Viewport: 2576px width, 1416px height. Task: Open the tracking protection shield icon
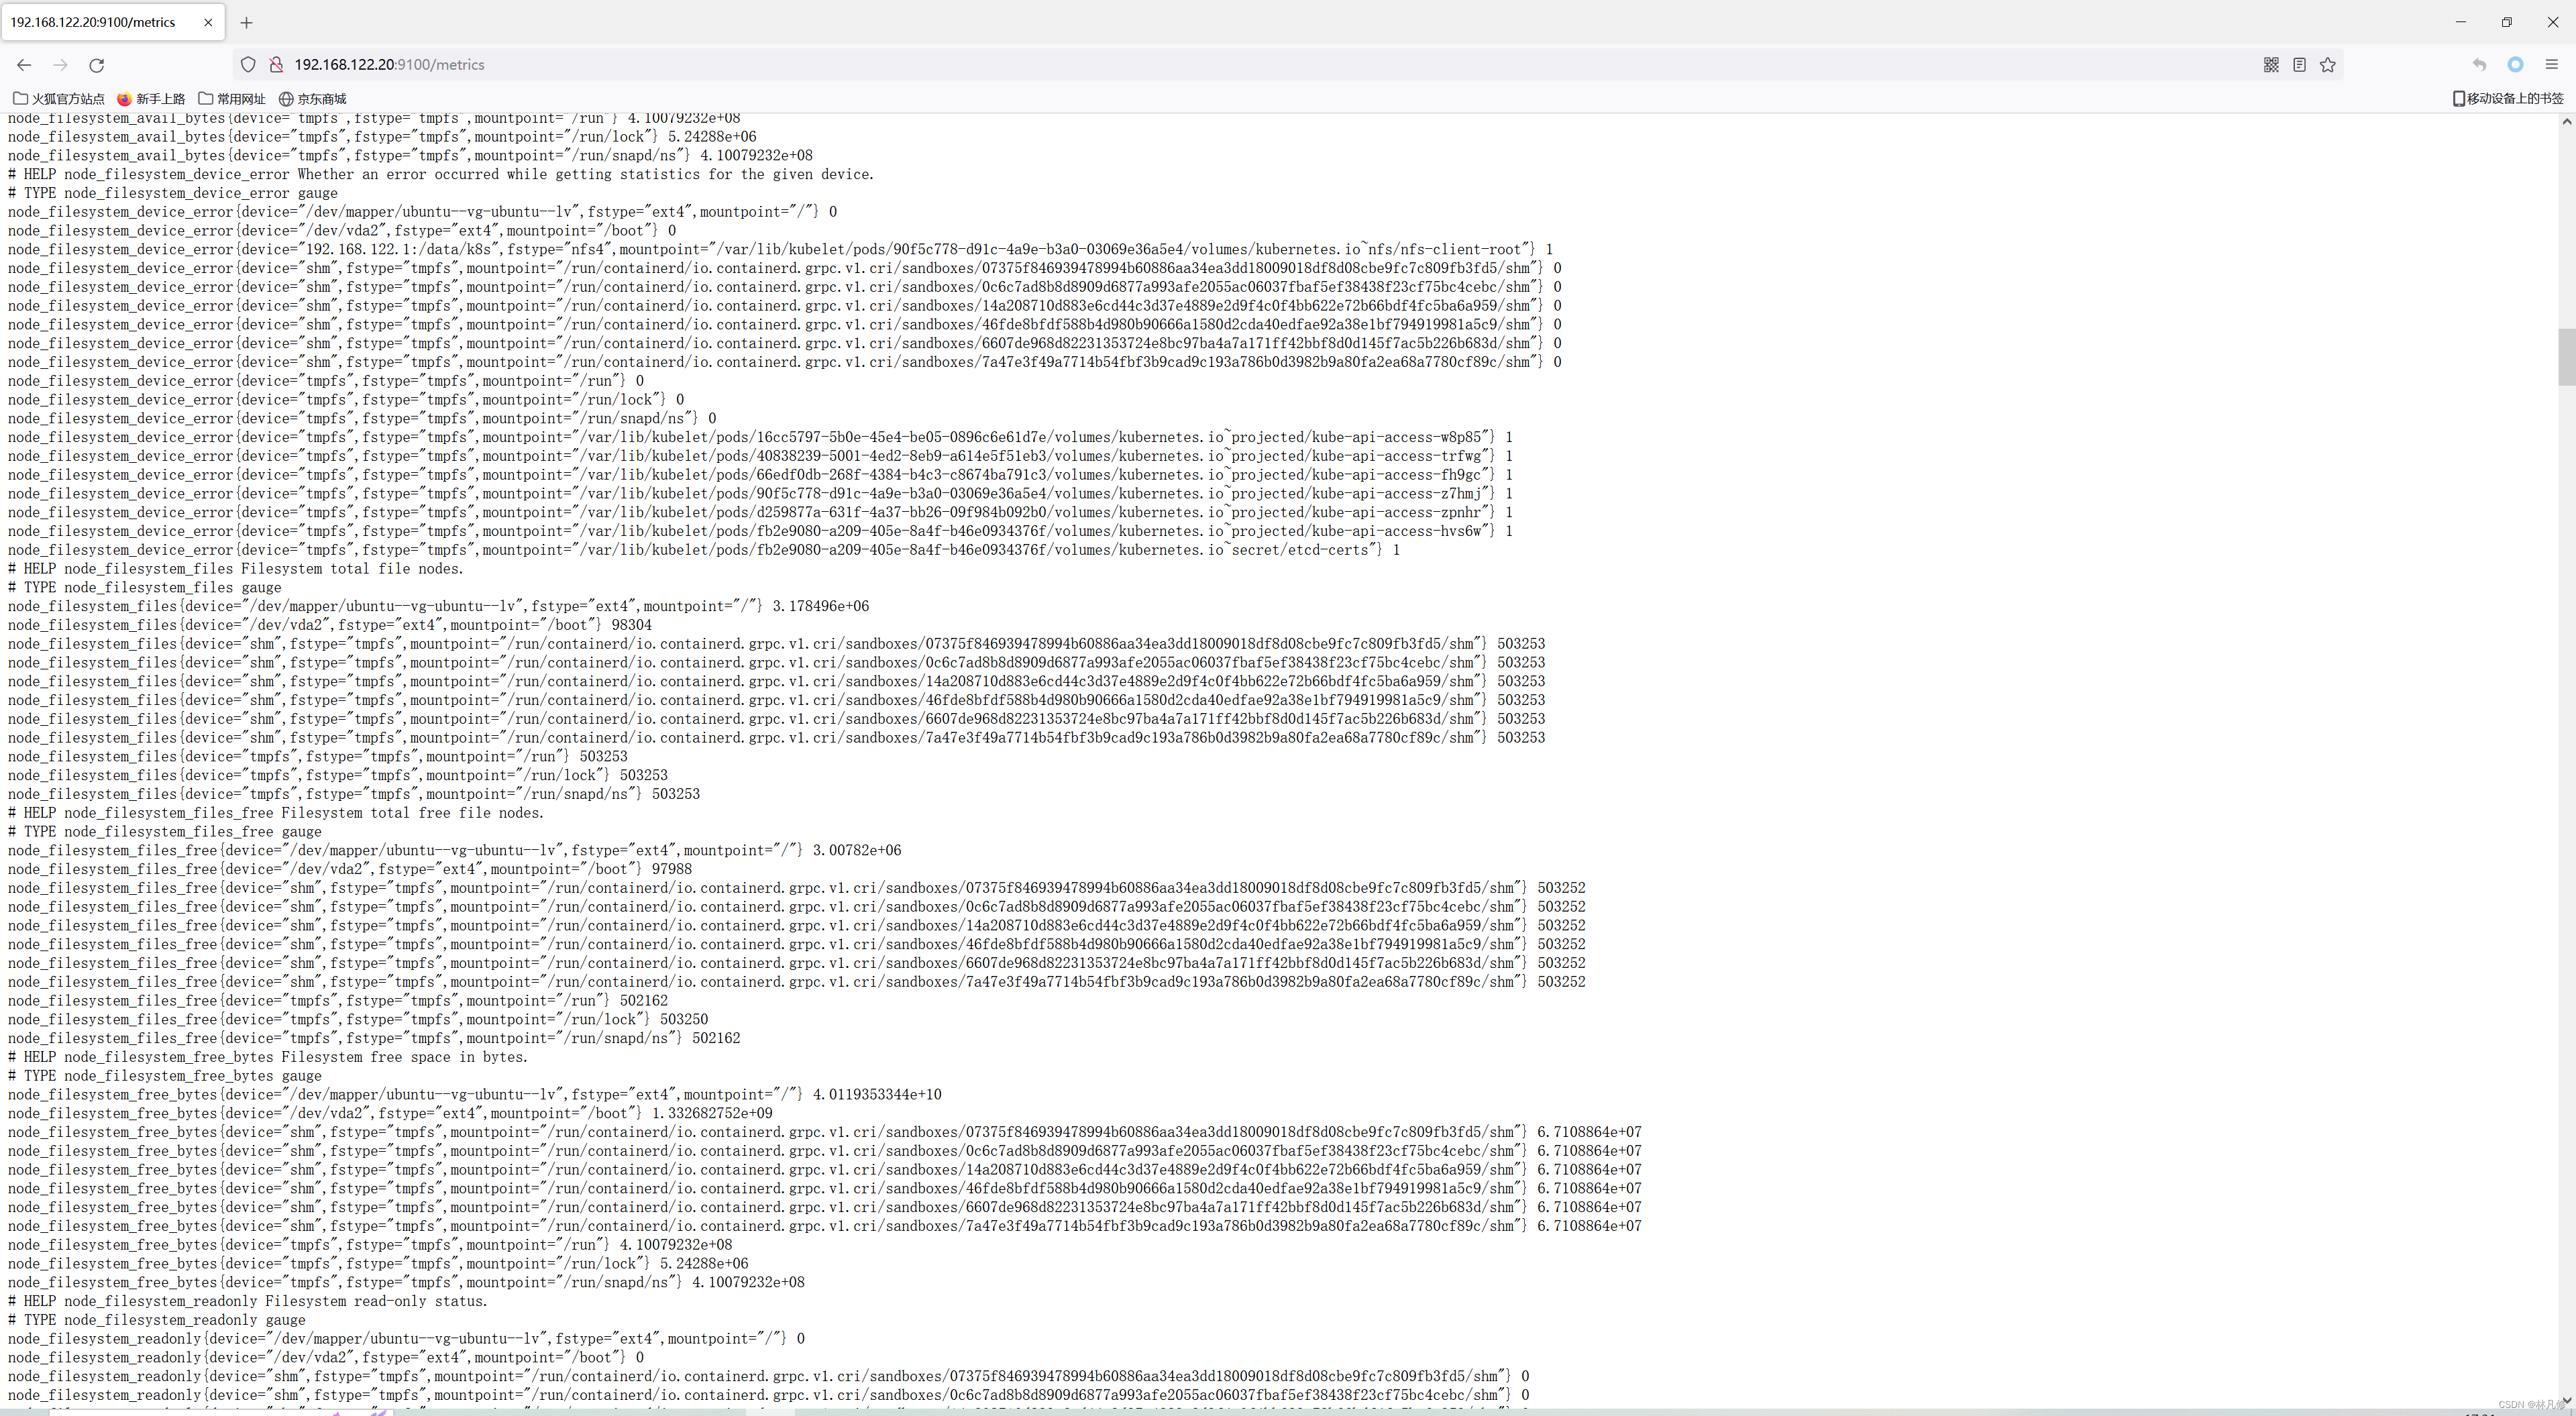pos(248,65)
